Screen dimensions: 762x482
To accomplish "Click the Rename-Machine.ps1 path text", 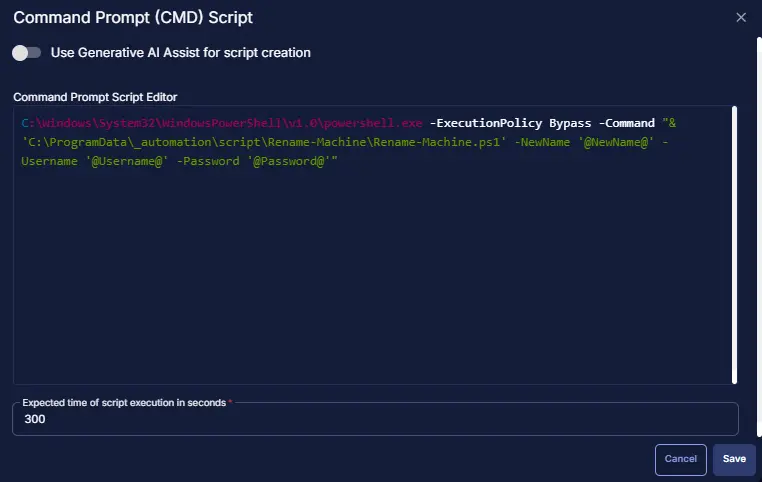I will click(264, 142).
